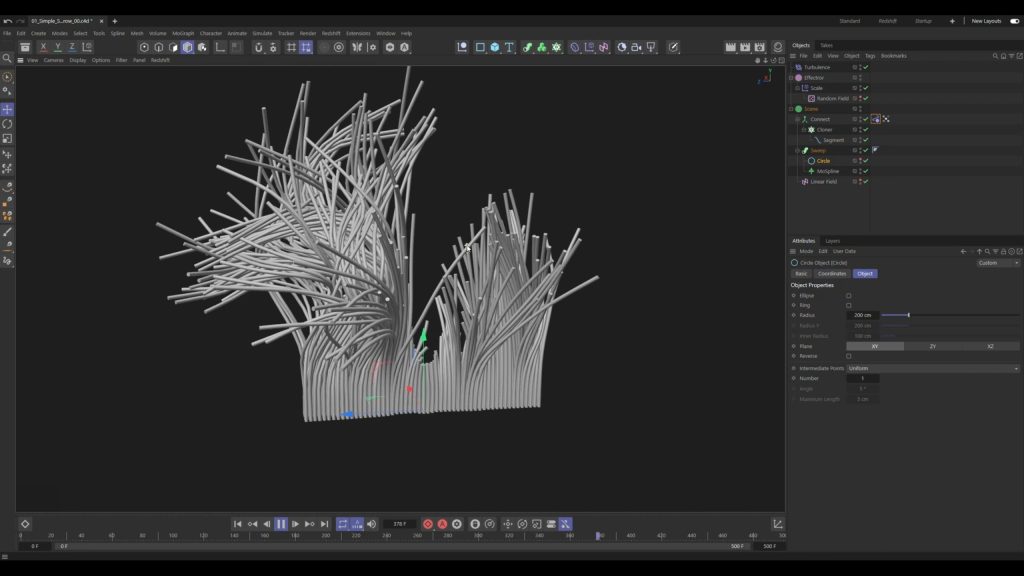This screenshot has height=576, width=1024.
Task: Toggle Turbulence enable checkmark
Action: [x=866, y=67]
